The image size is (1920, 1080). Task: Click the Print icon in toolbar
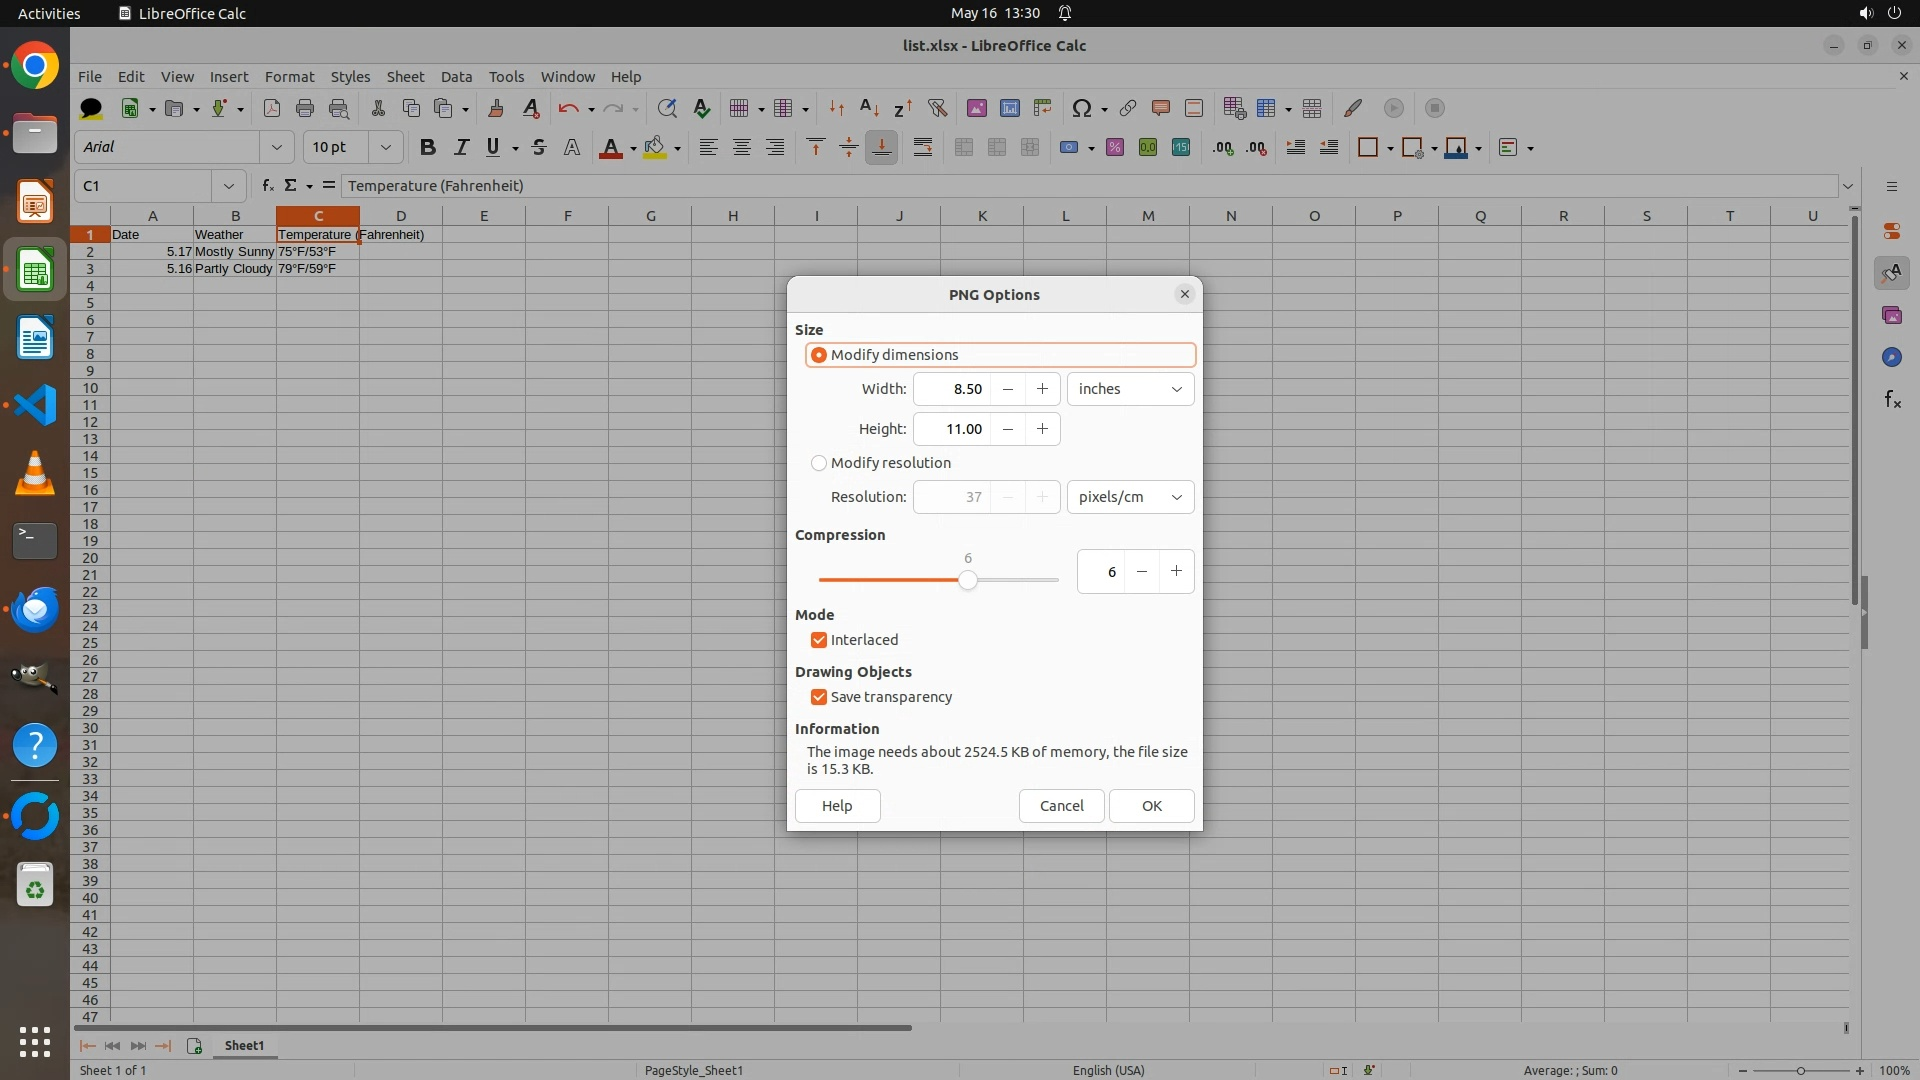305,108
